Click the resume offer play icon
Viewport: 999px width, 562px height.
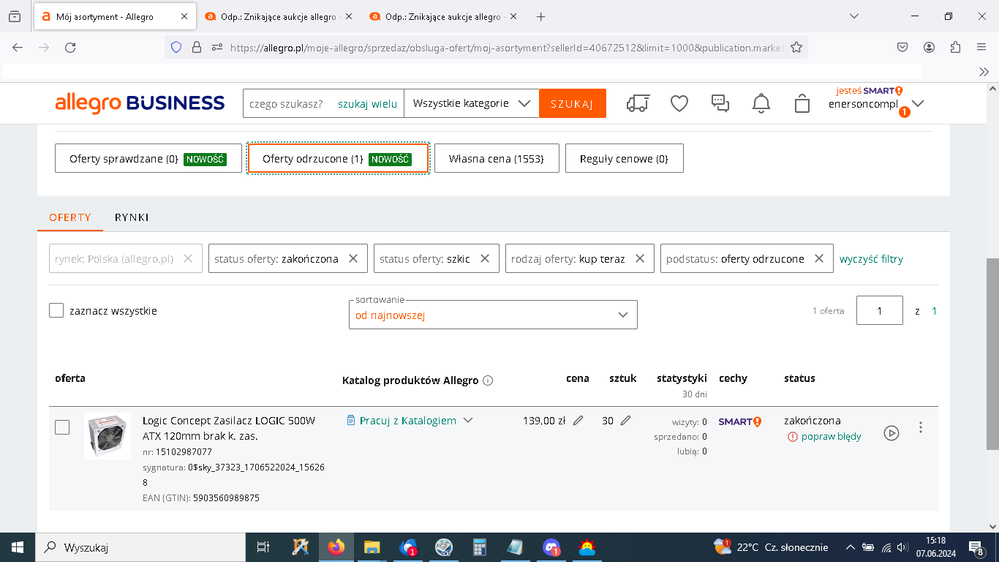(891, 433)
